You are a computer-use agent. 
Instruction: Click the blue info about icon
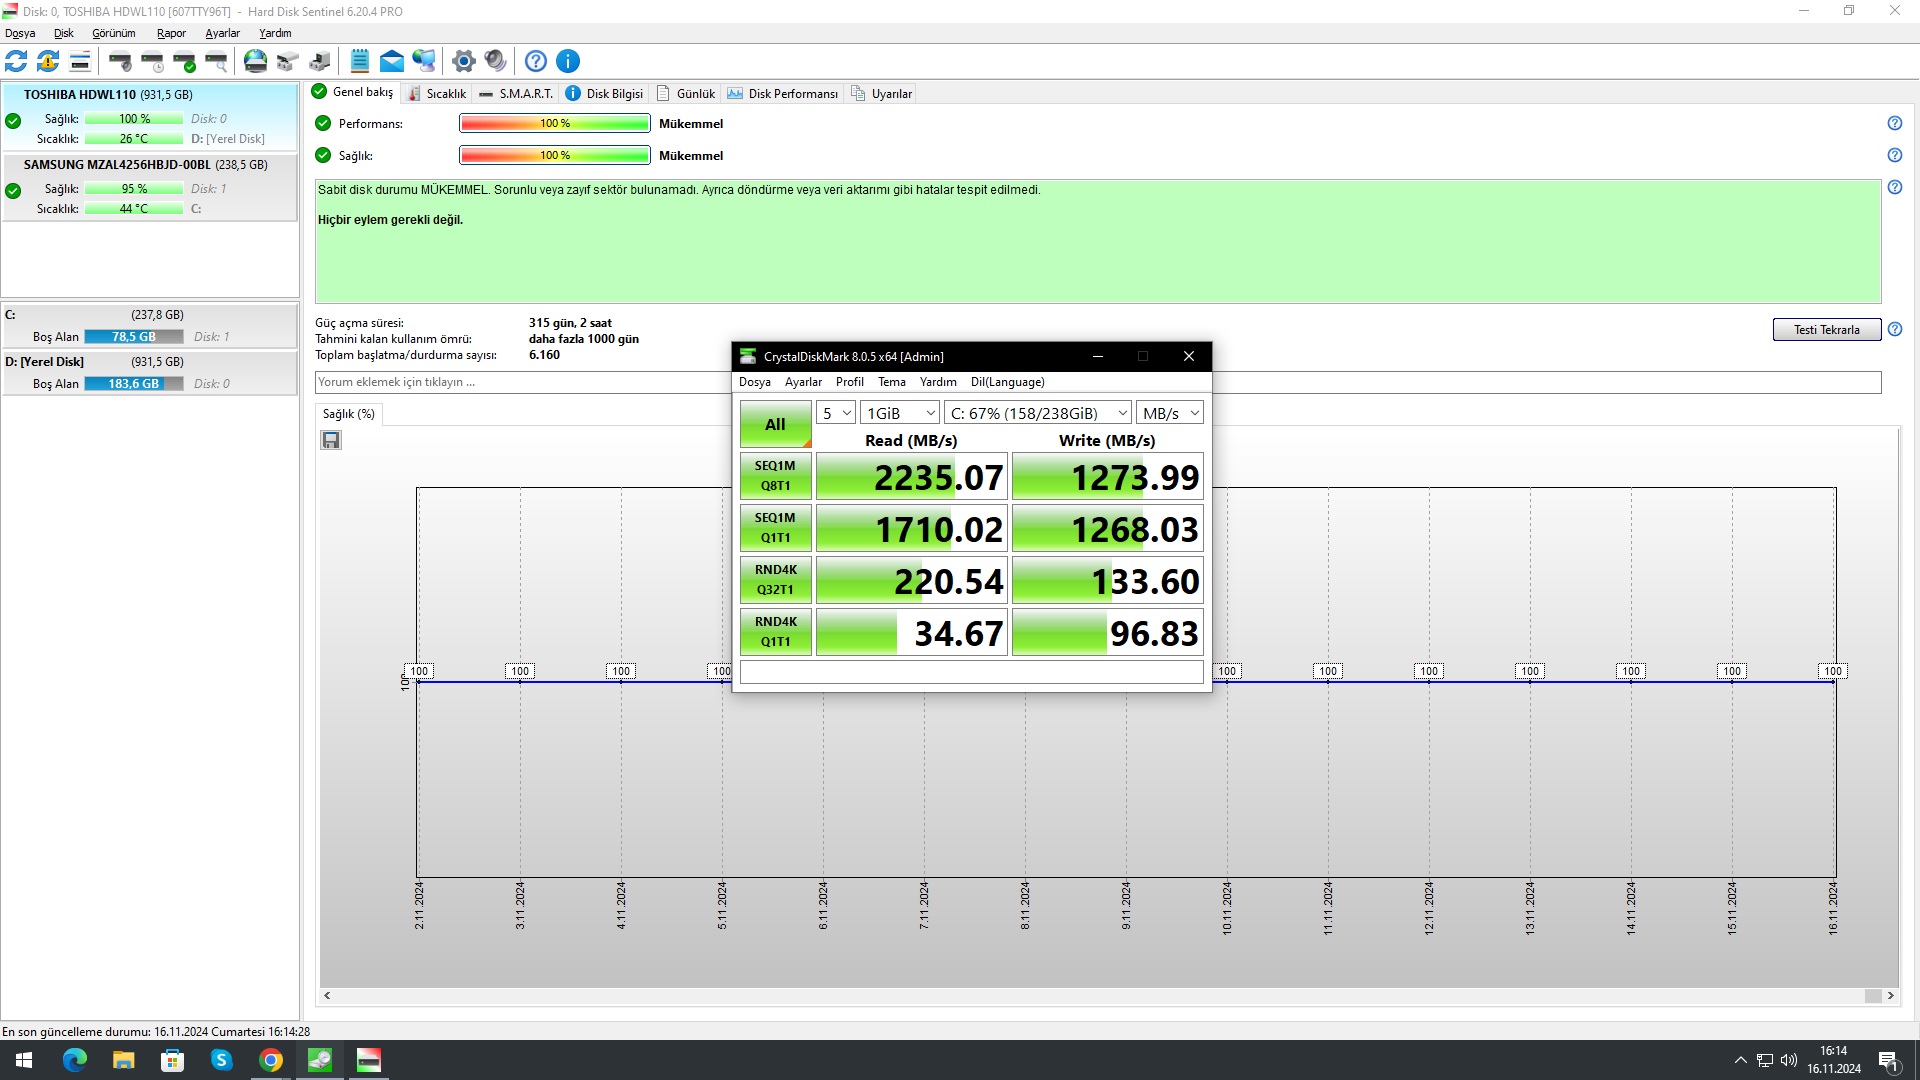[x=567, y=61]
